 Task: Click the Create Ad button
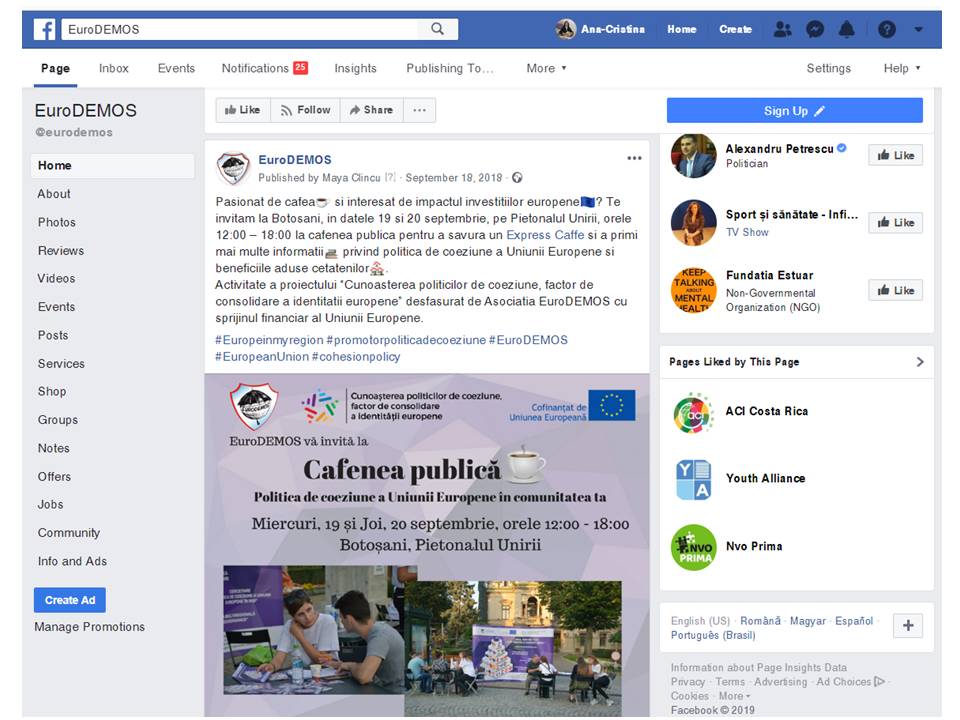(70, 601)
